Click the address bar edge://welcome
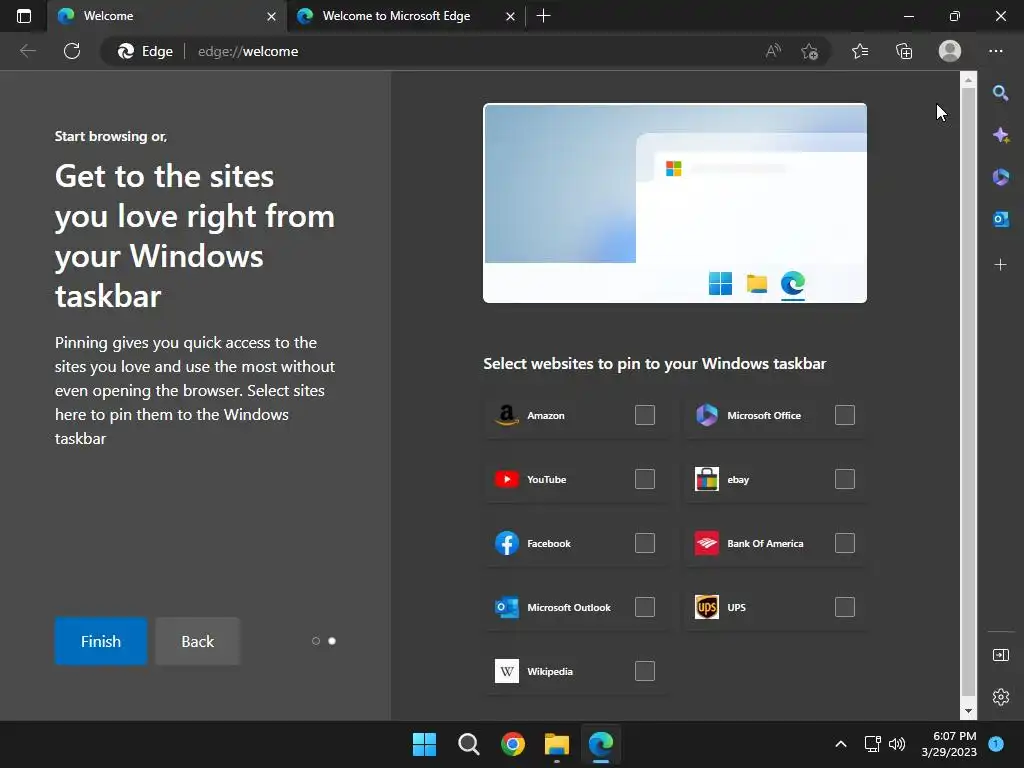 click(x=248, y=51)
